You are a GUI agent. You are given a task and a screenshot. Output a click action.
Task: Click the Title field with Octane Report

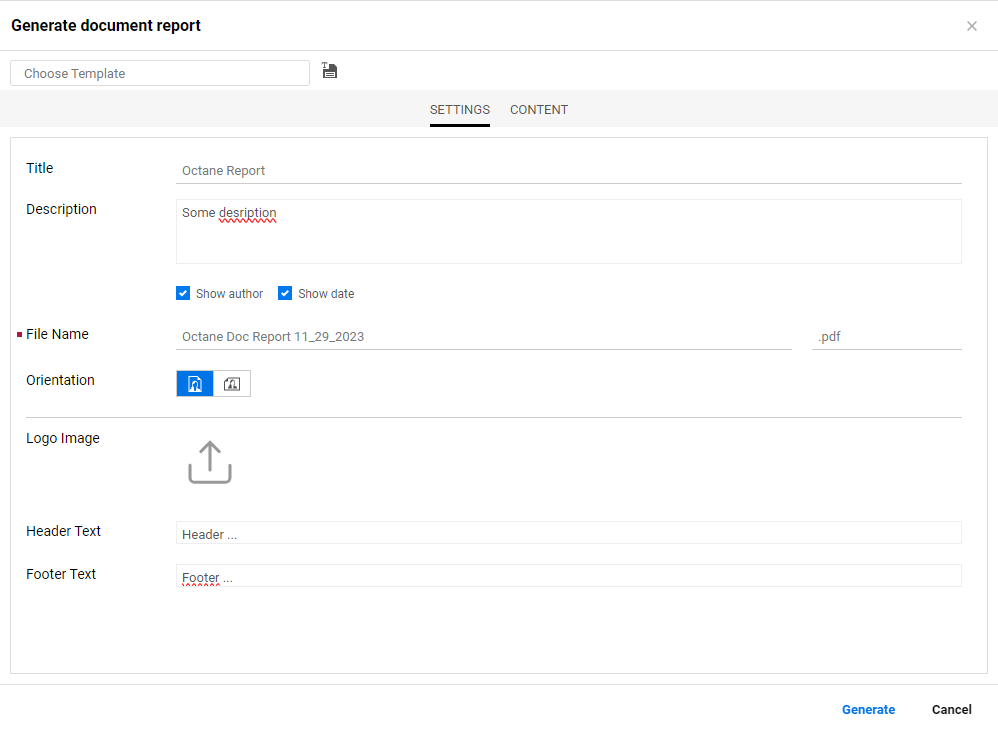tap(568, 171)
